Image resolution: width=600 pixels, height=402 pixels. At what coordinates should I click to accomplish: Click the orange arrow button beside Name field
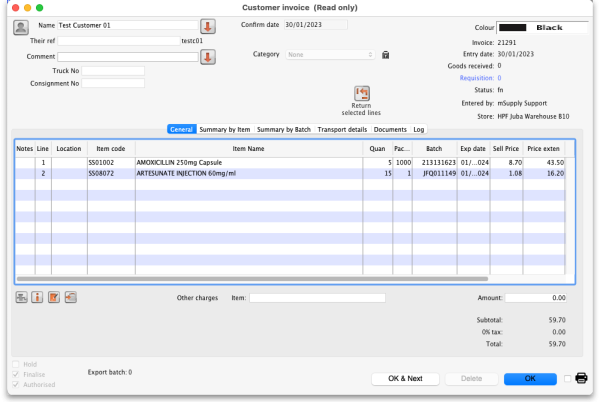coord(208,26)
